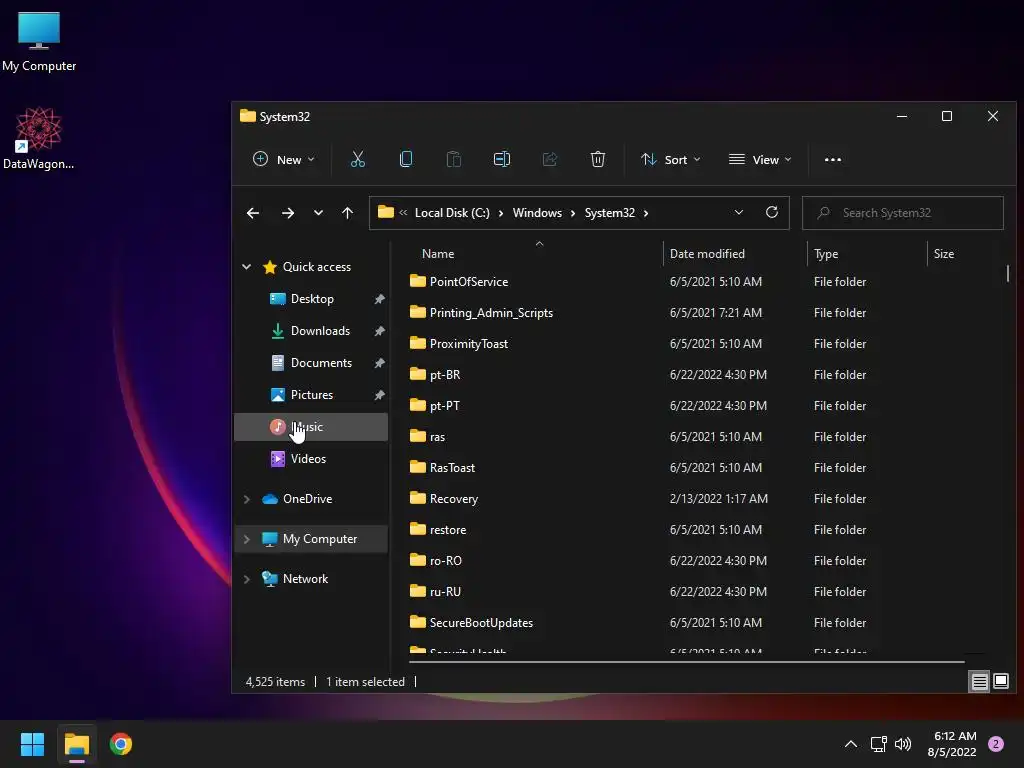
Task: Click the Share icon in toolbar
Action: 550,159
